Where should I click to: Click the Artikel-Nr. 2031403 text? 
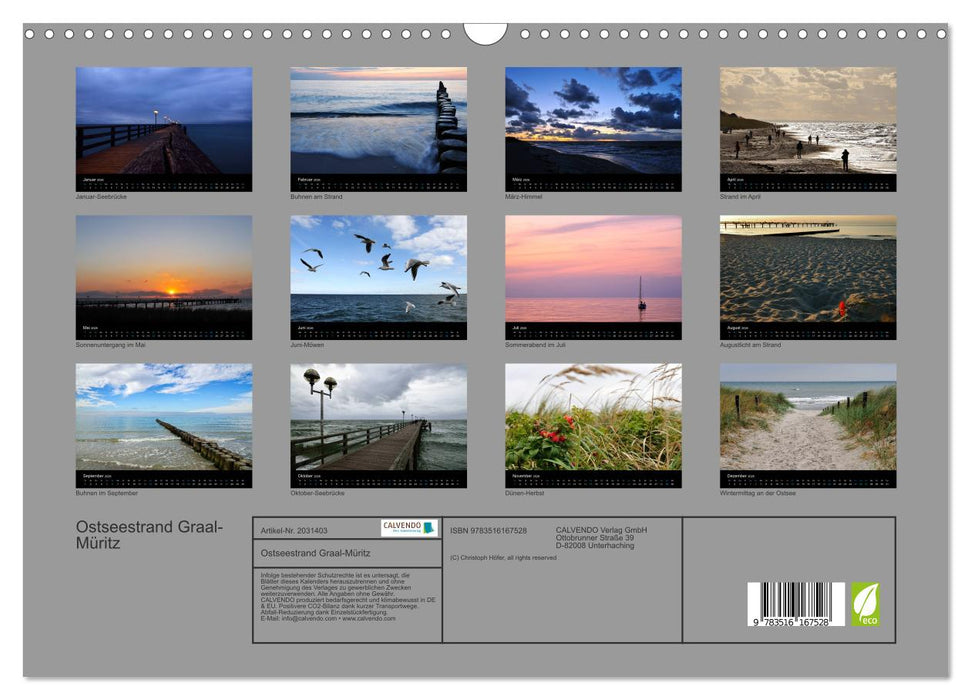pyautogui.click(x=295, y=530)
